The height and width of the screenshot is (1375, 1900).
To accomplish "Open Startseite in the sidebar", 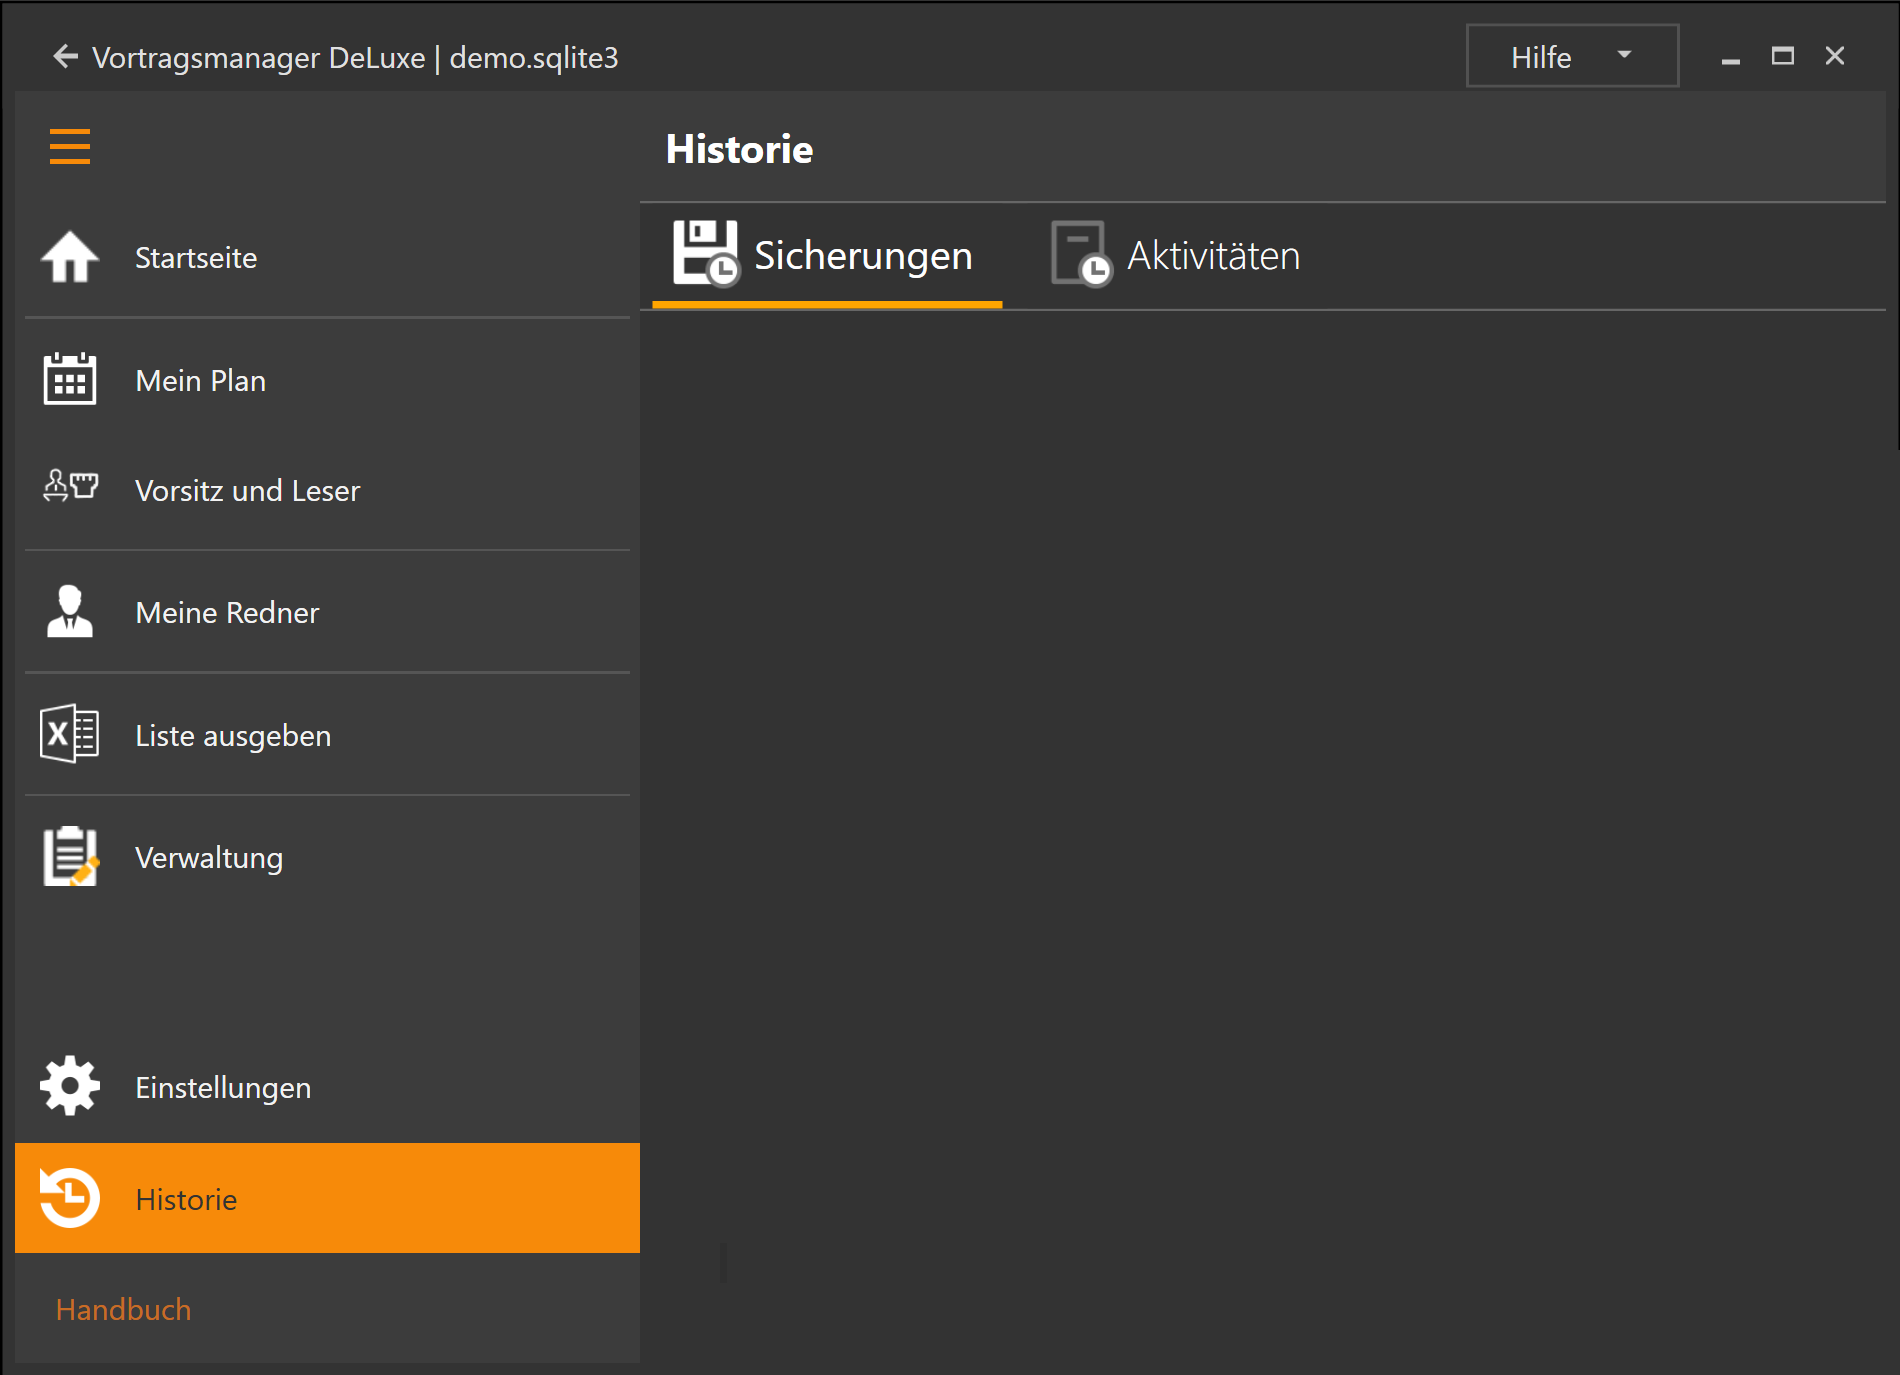I will pos(327,258).
